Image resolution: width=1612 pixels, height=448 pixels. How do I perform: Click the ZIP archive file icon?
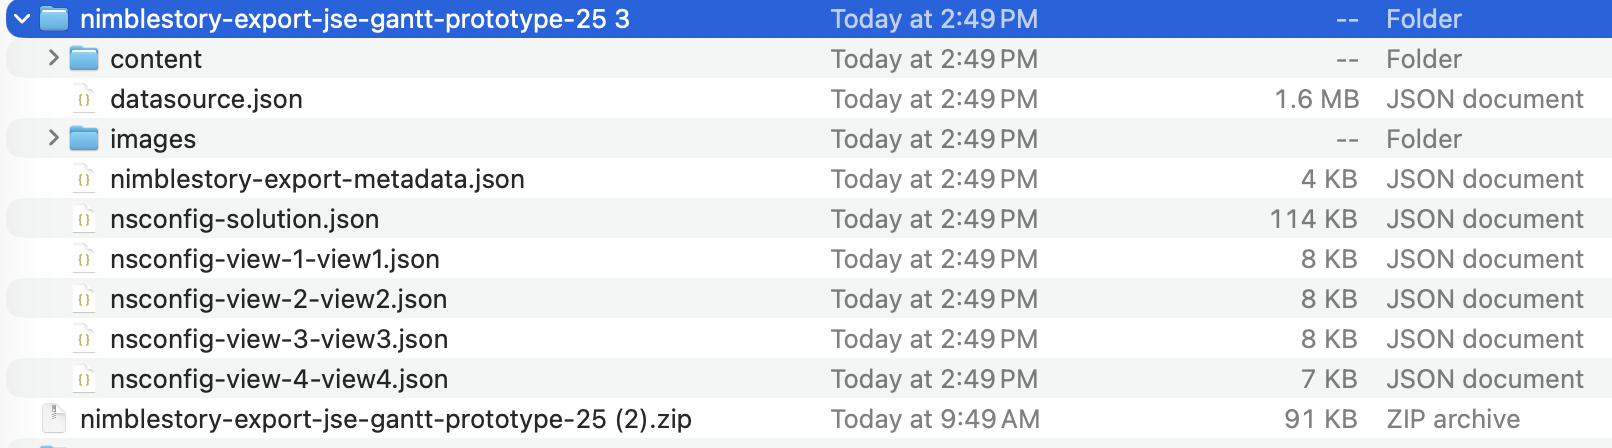coord(54,419)
